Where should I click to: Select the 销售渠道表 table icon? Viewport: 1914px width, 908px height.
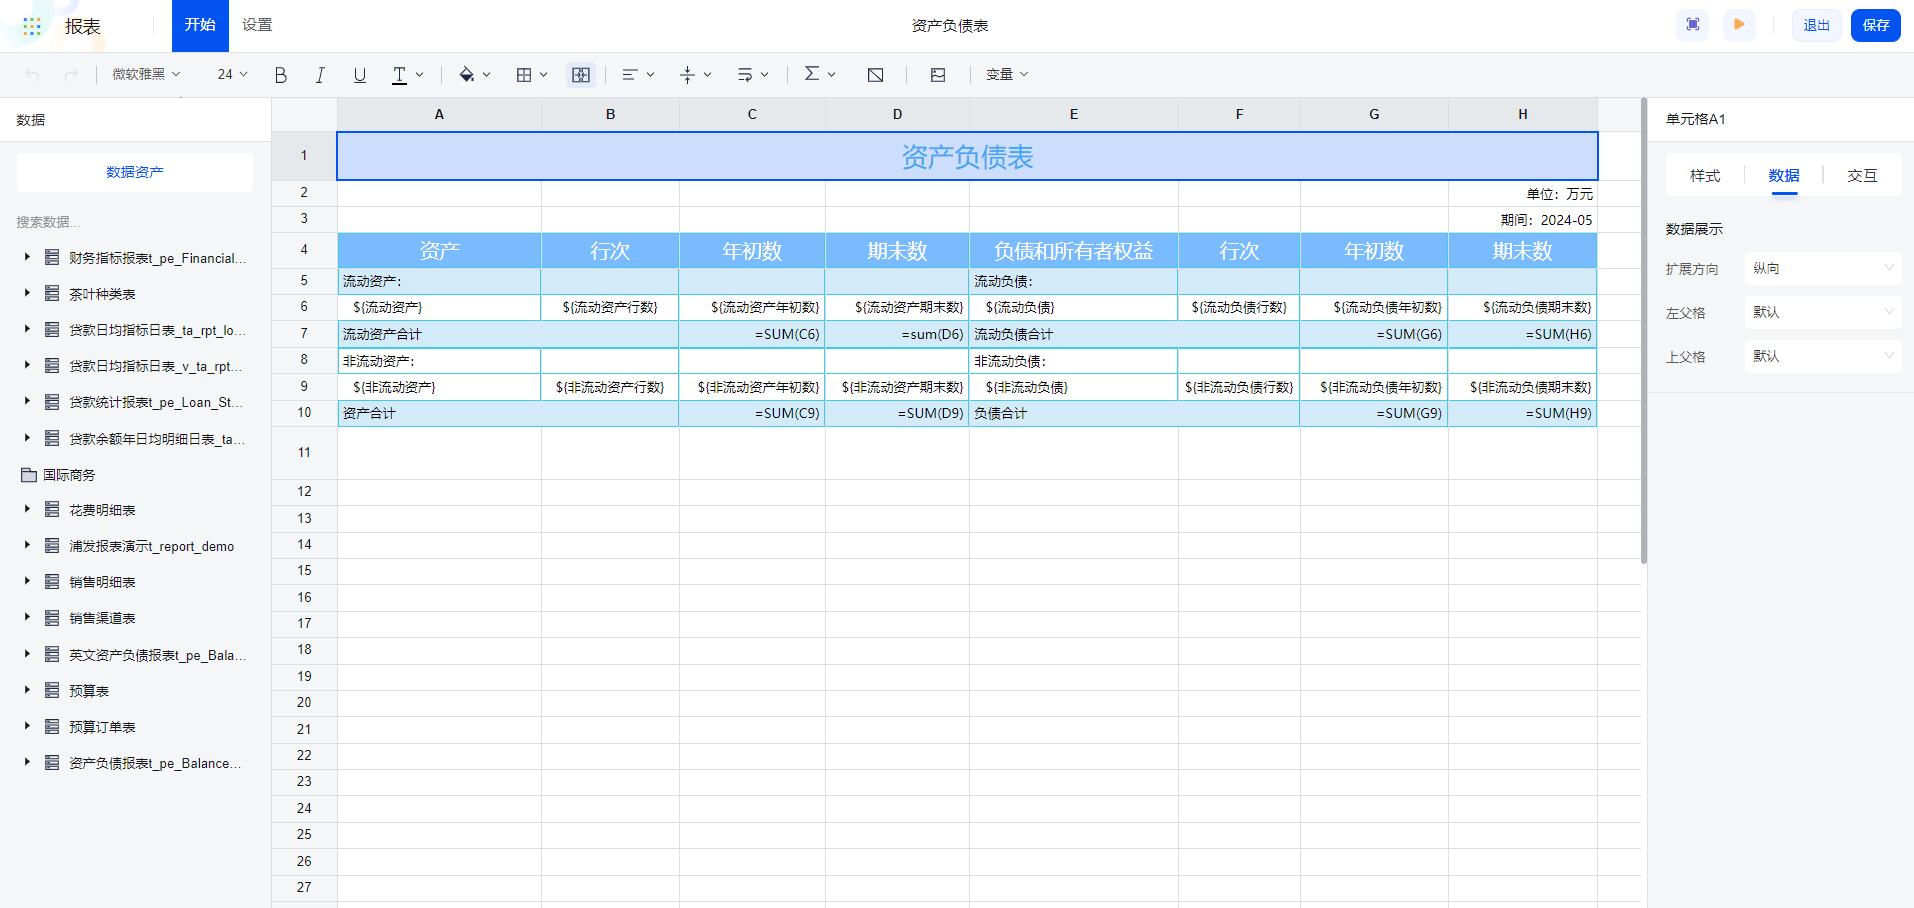pos(52,618)
